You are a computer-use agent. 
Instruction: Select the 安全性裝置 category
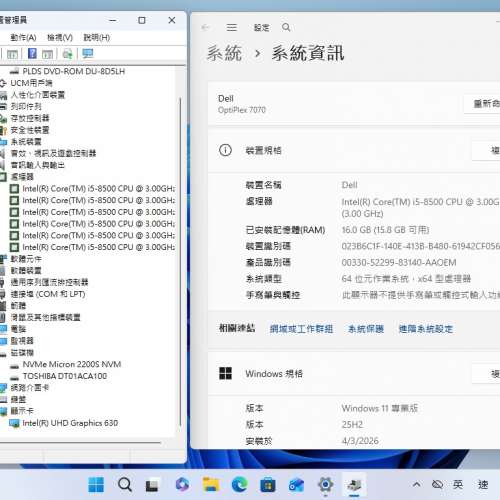click(x=30, y=130)
